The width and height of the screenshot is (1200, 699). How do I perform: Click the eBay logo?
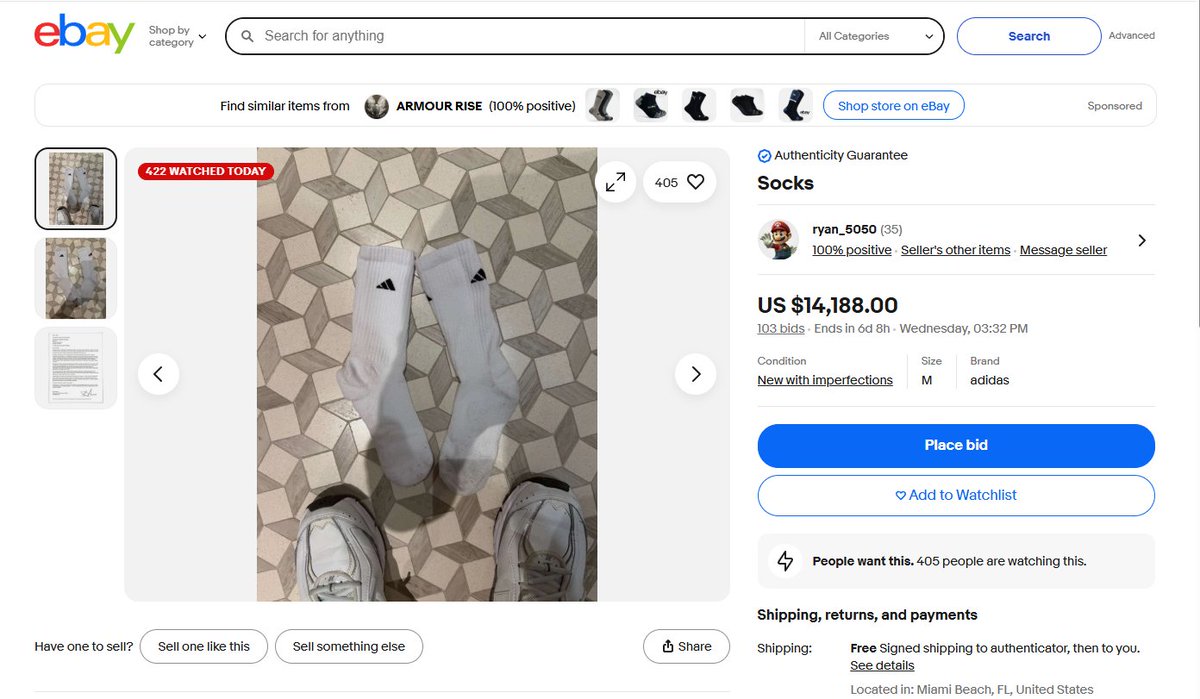(x=84, y=35)
